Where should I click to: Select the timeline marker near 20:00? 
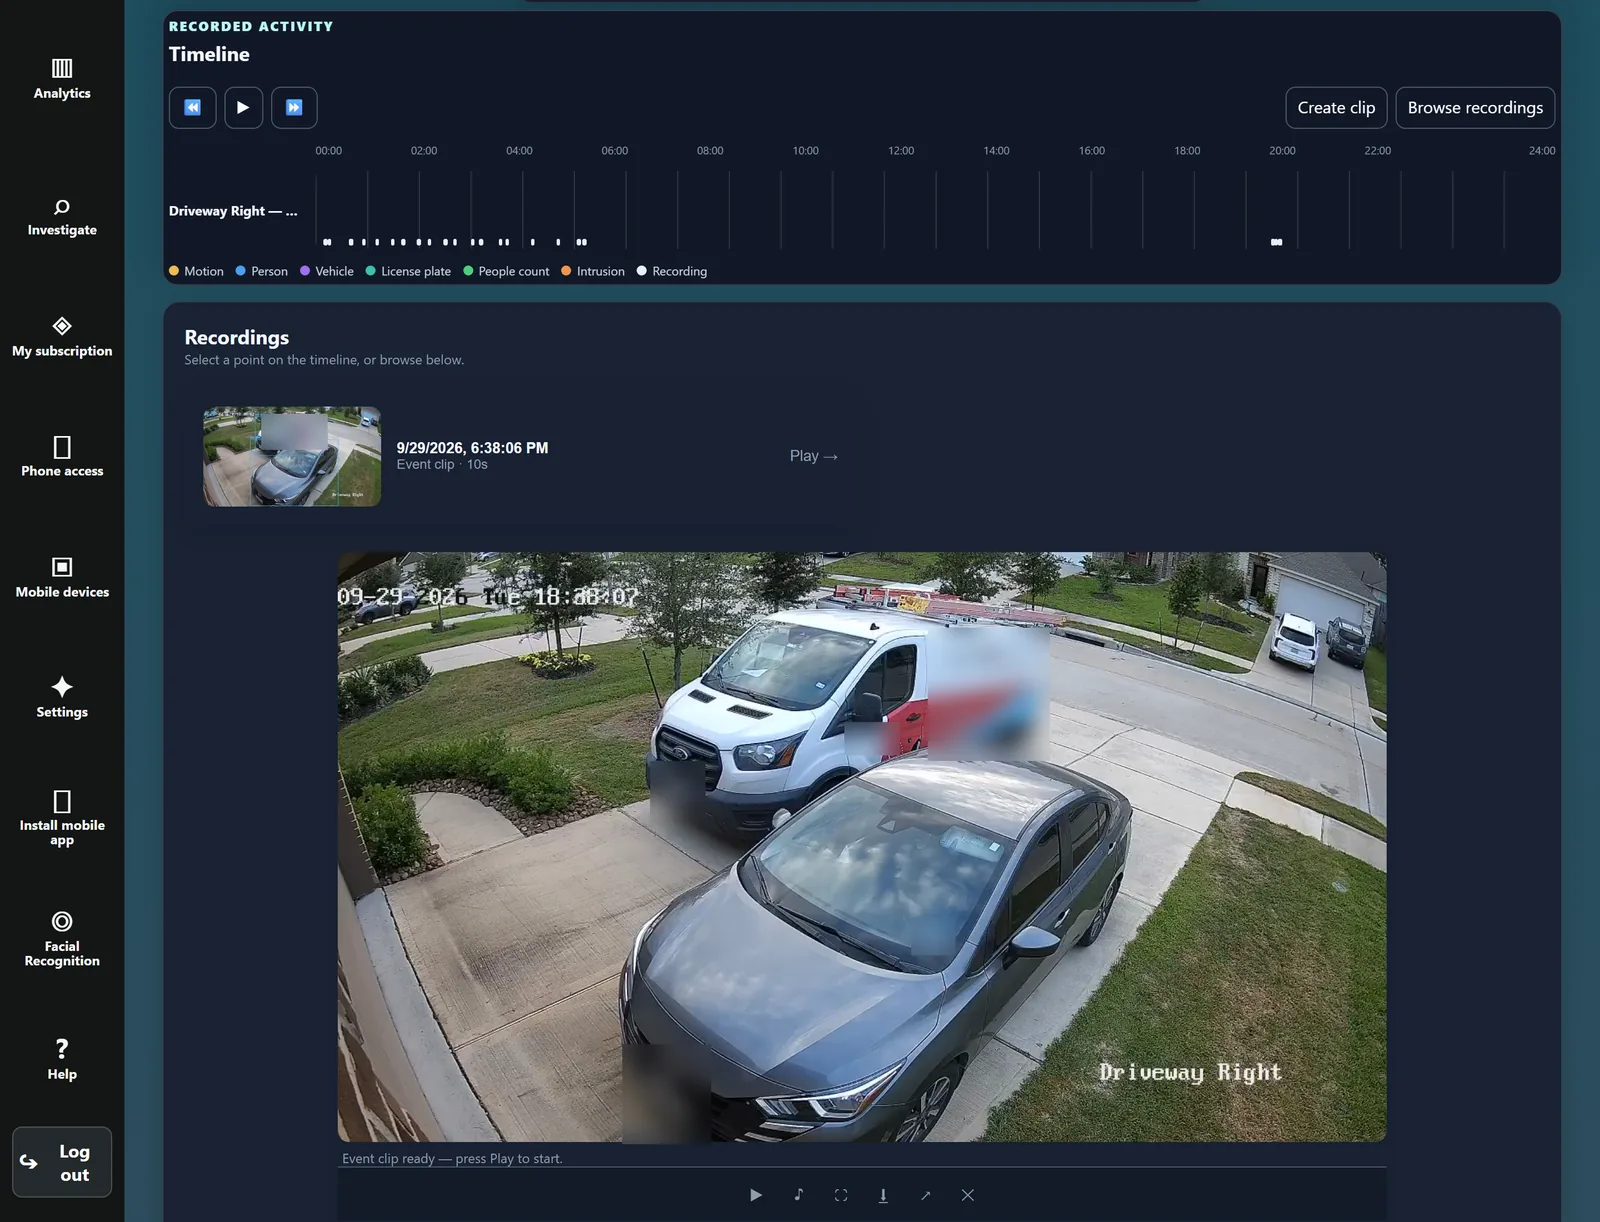point(1276,242)
